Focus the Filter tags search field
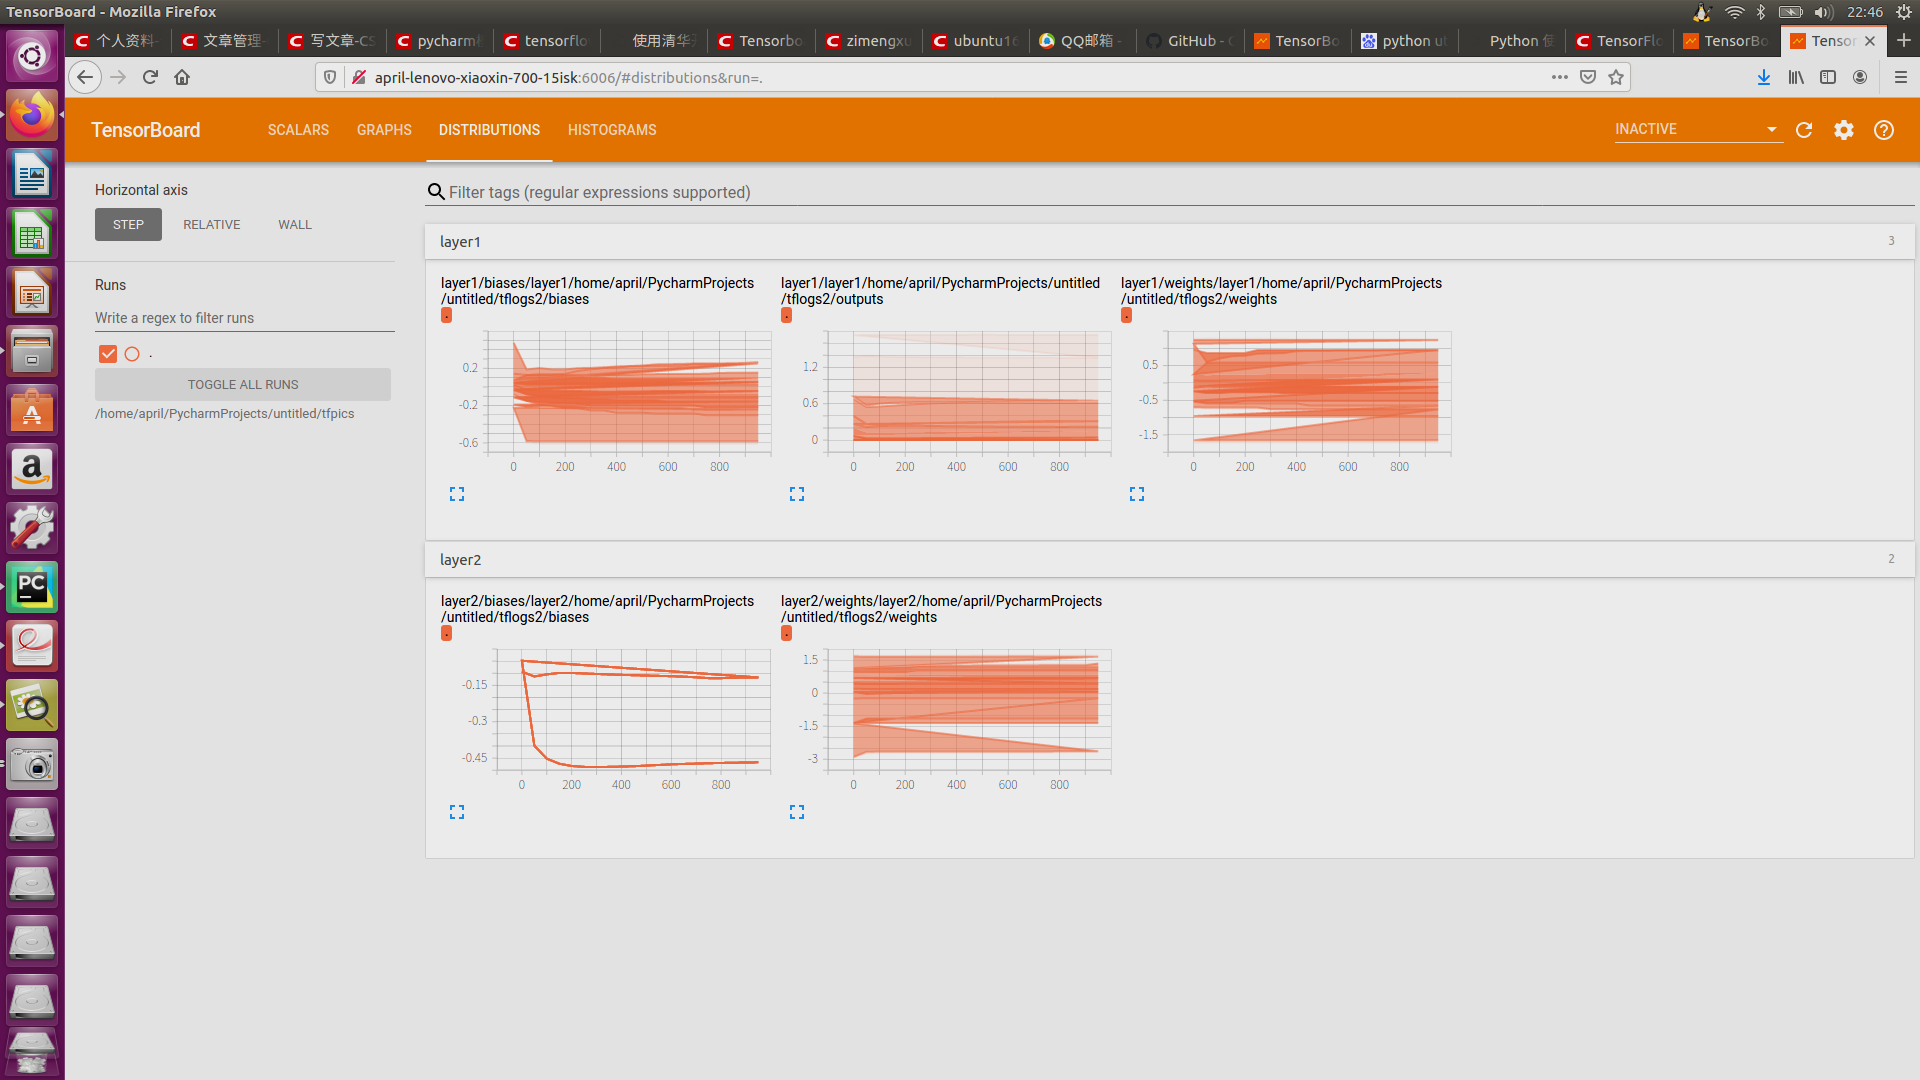This screenshot has height=1080, width=1920. [1170, 192]
